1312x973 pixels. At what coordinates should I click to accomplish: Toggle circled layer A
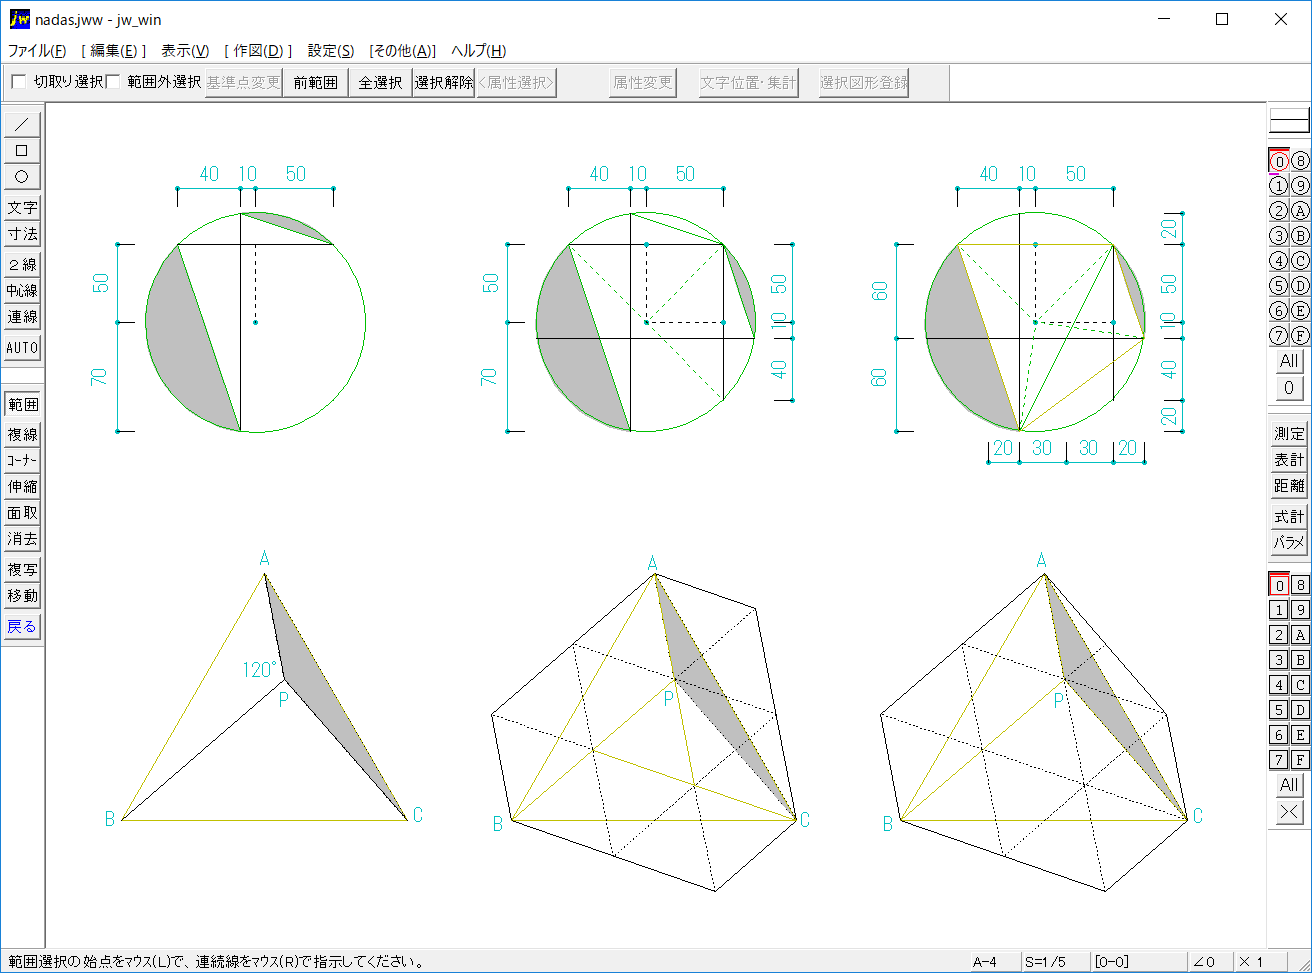click(x=1300, y=211)
